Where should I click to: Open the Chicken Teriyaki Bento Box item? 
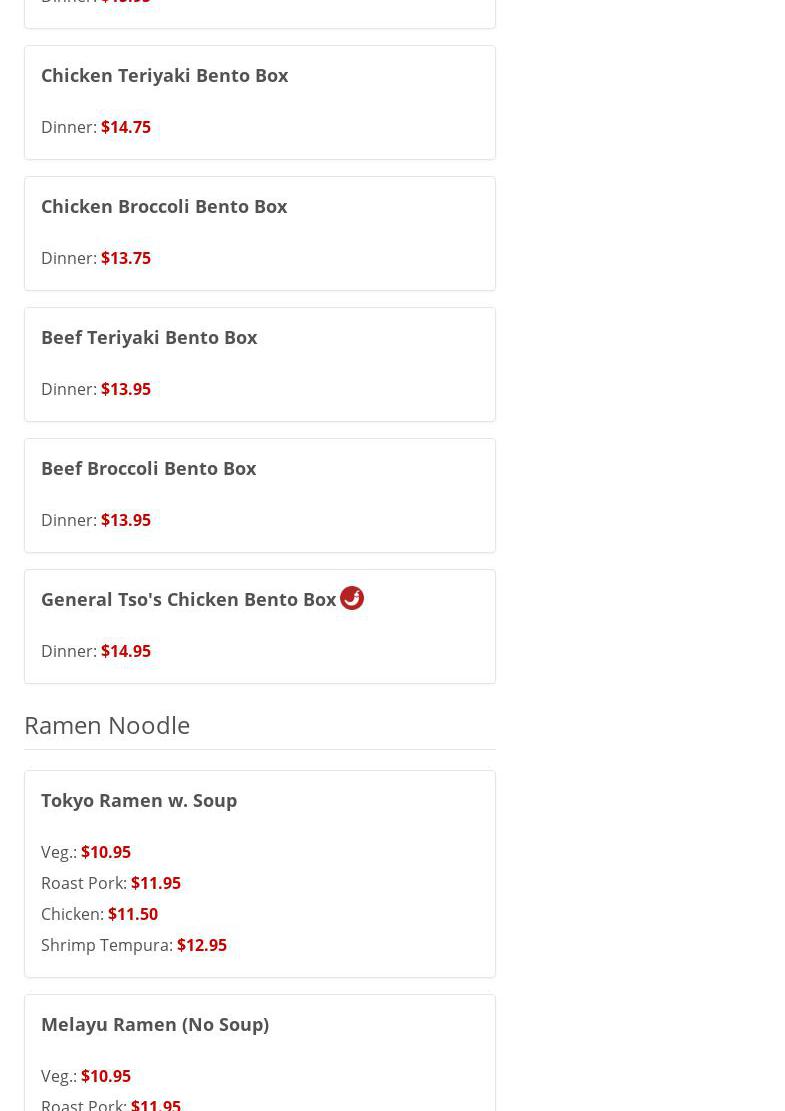point(164,75)
